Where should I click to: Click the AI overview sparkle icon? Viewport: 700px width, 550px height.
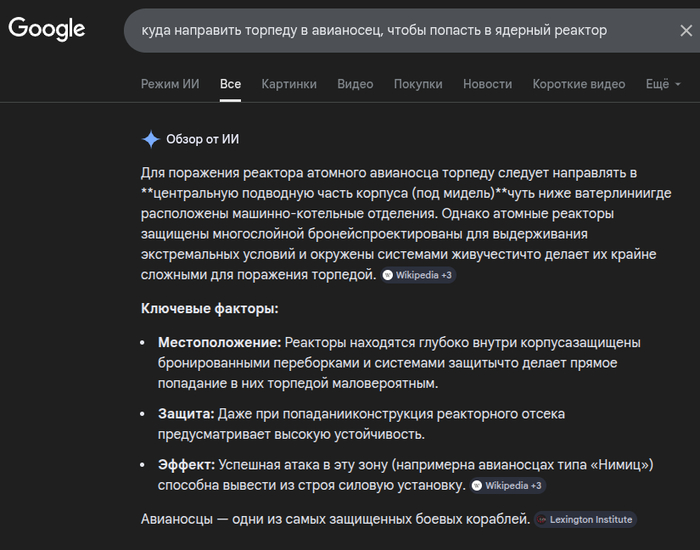pyautogui.click(x=150, y=139)
